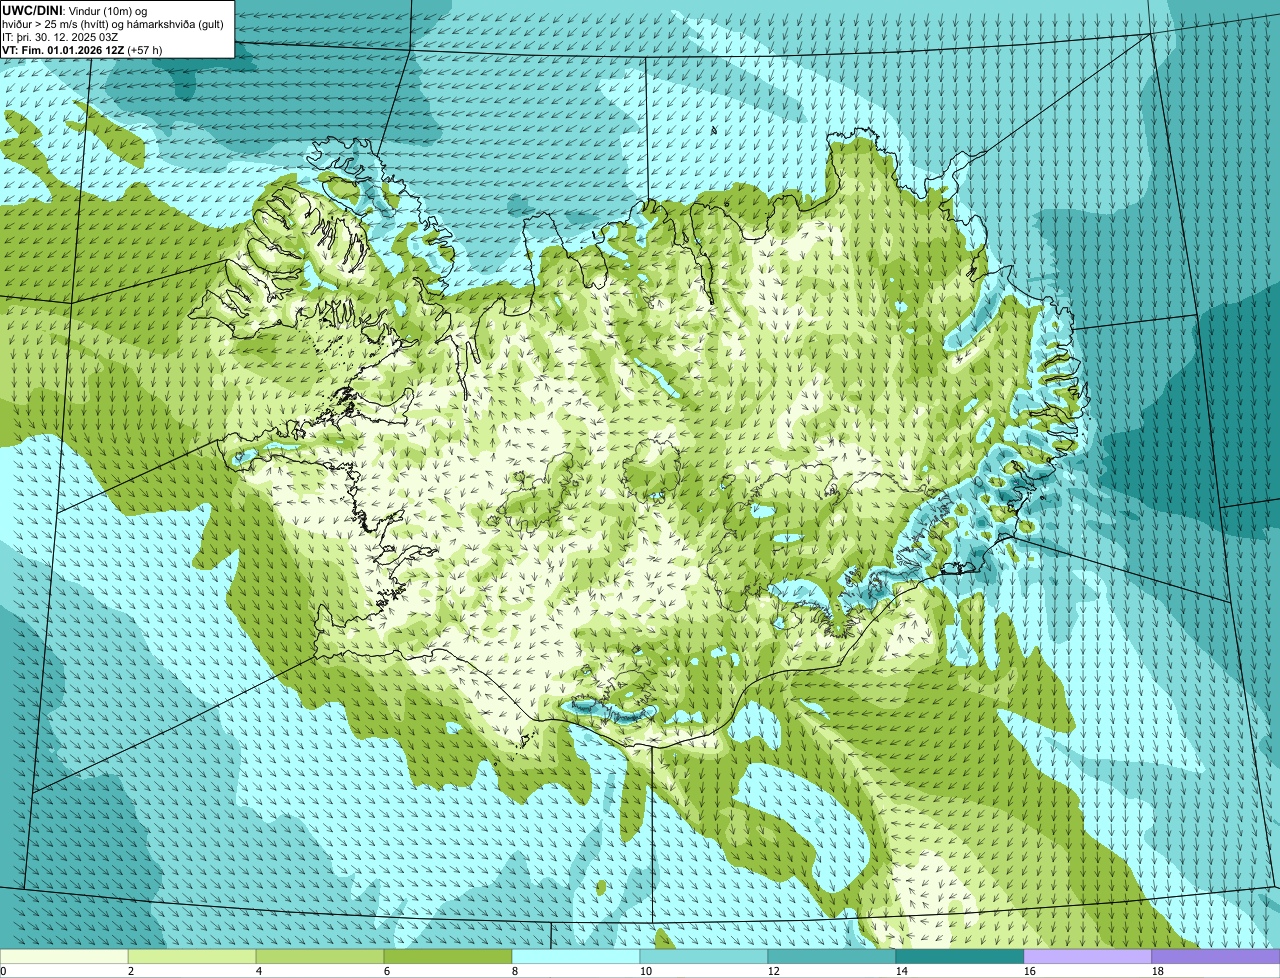Image resolution: width=1280 pixels, height=978 pixels.
Task: Click the '0' label on the legend scale
Action: tap(3, 971)
